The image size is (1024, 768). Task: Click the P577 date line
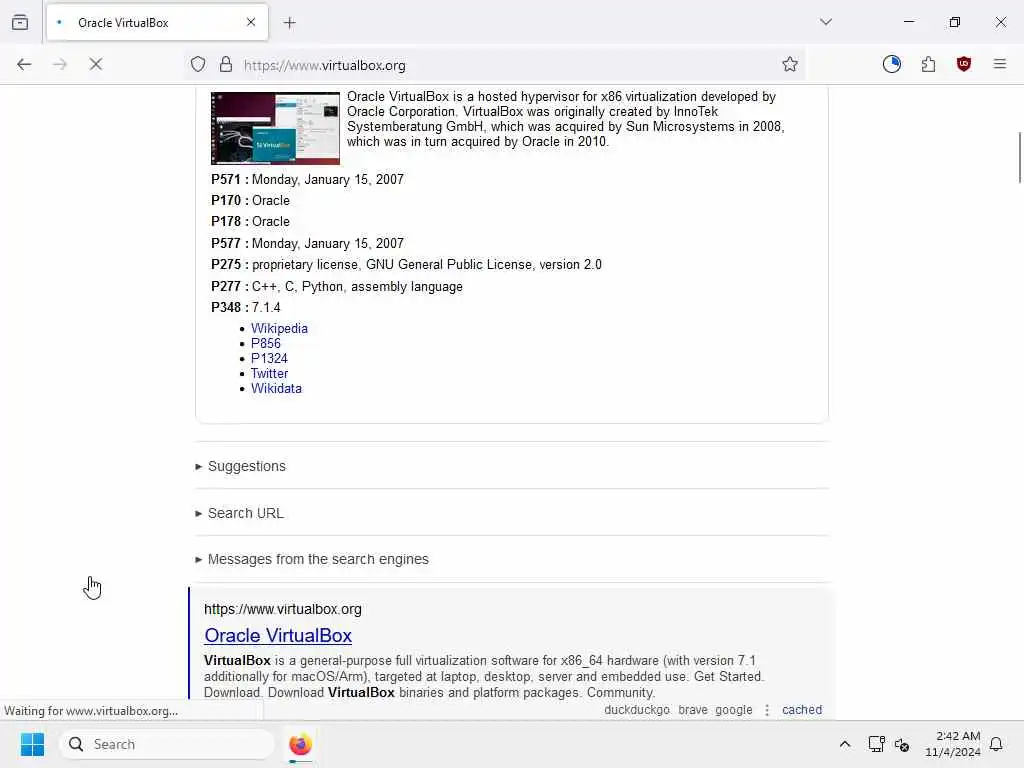pyautogui.click(x=307, y=244)
